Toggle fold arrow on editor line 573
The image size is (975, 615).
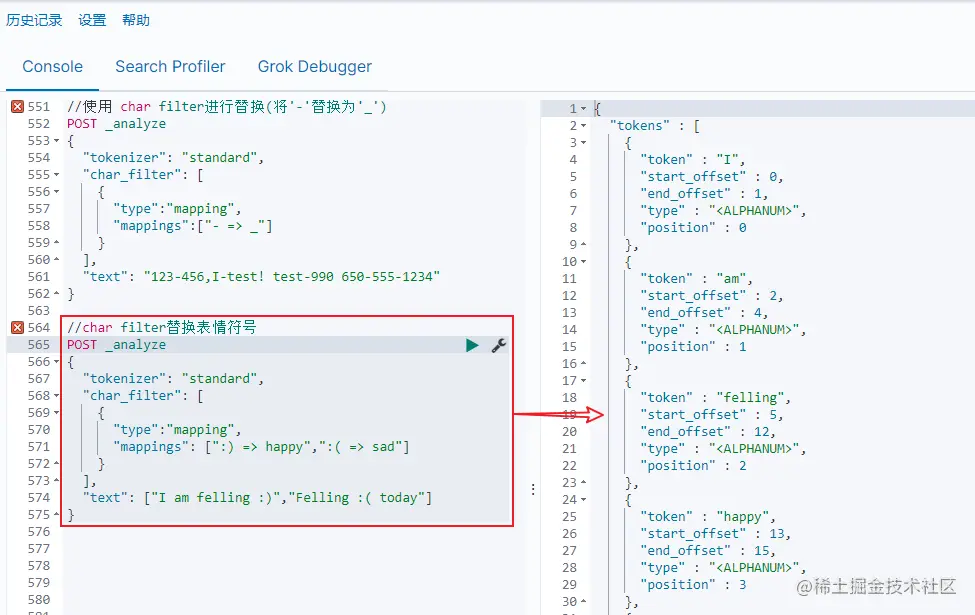click(x=57, y=481)
